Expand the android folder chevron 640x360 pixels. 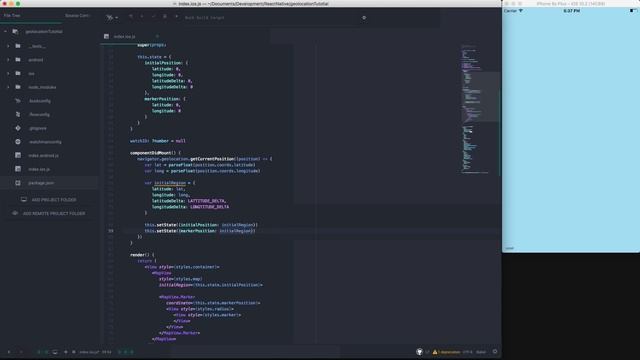pos(8,60)
